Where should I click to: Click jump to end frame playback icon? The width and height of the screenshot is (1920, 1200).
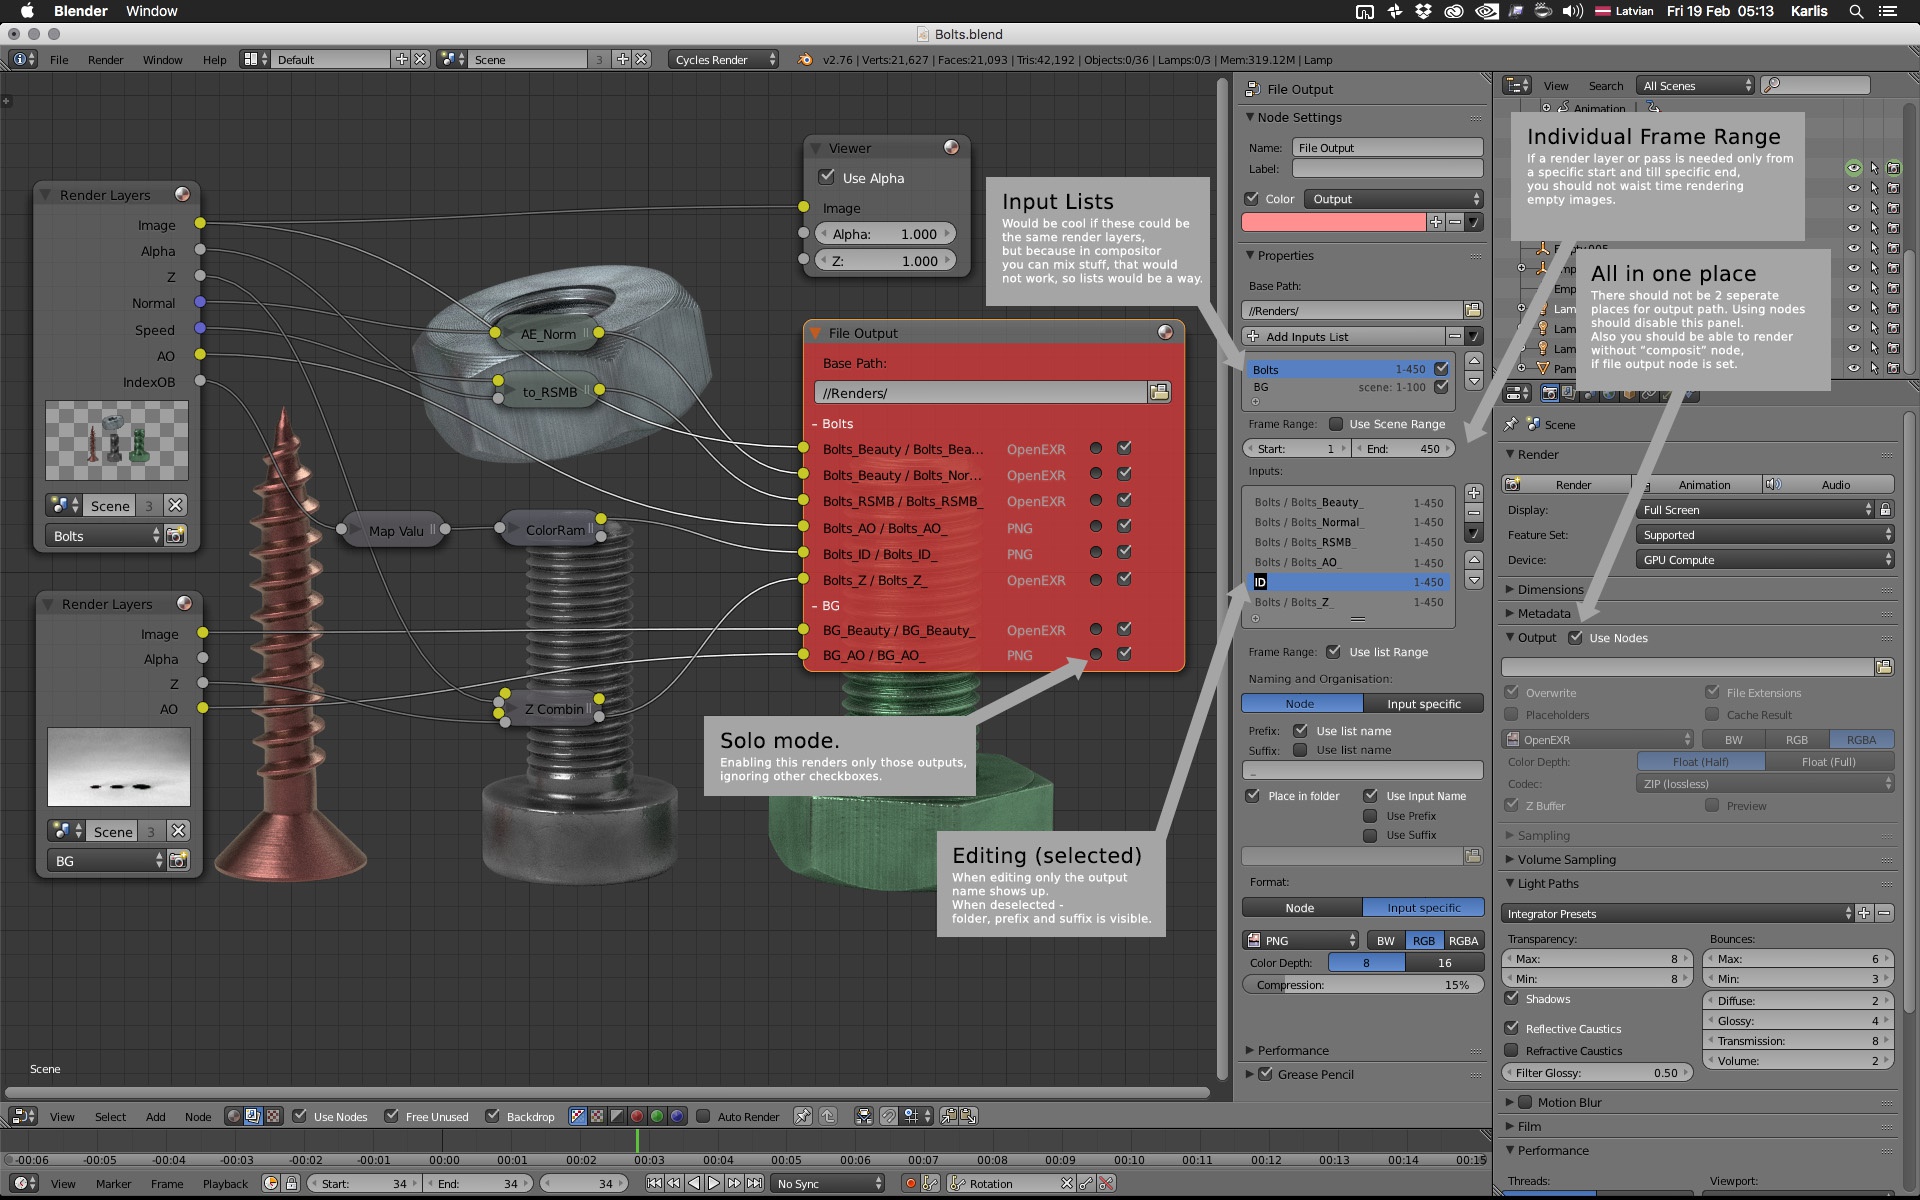[754, 1183]
